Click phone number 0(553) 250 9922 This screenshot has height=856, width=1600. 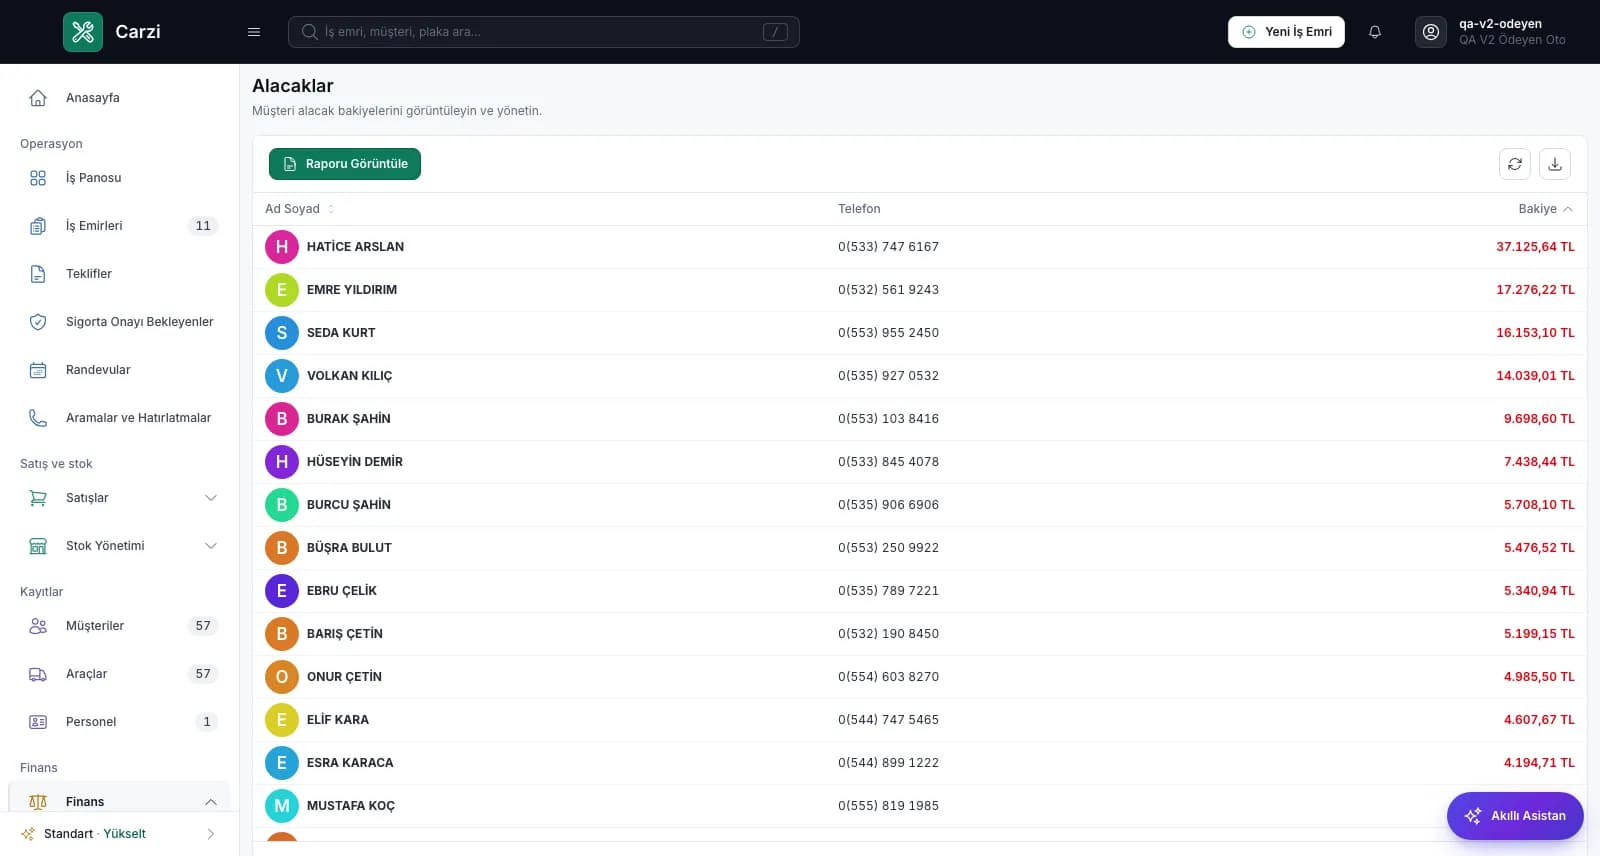tap(888, 548)
